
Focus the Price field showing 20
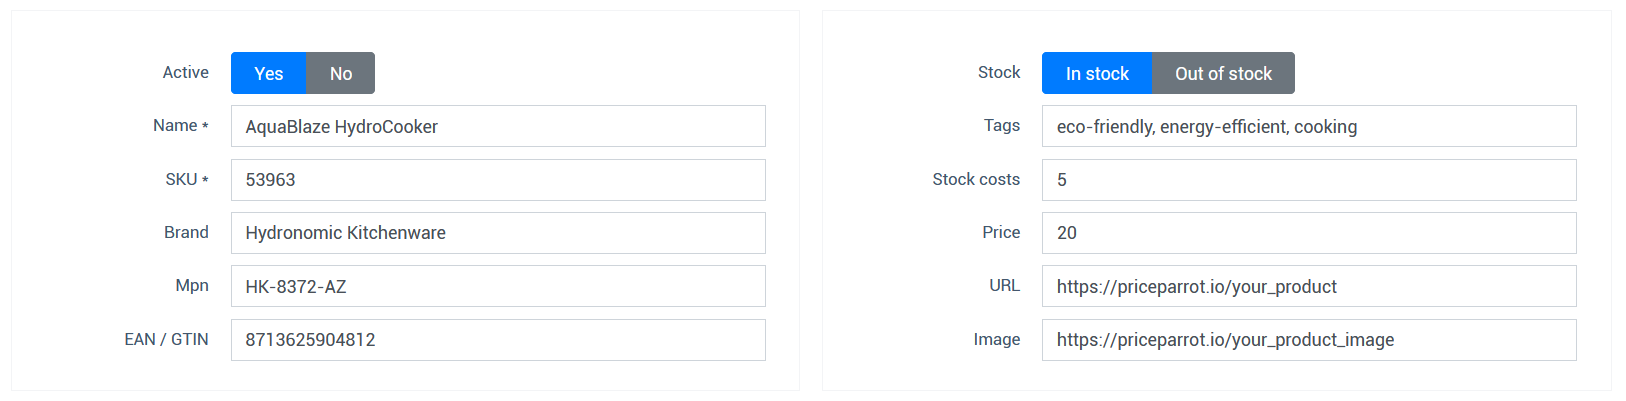(1308, 233)
